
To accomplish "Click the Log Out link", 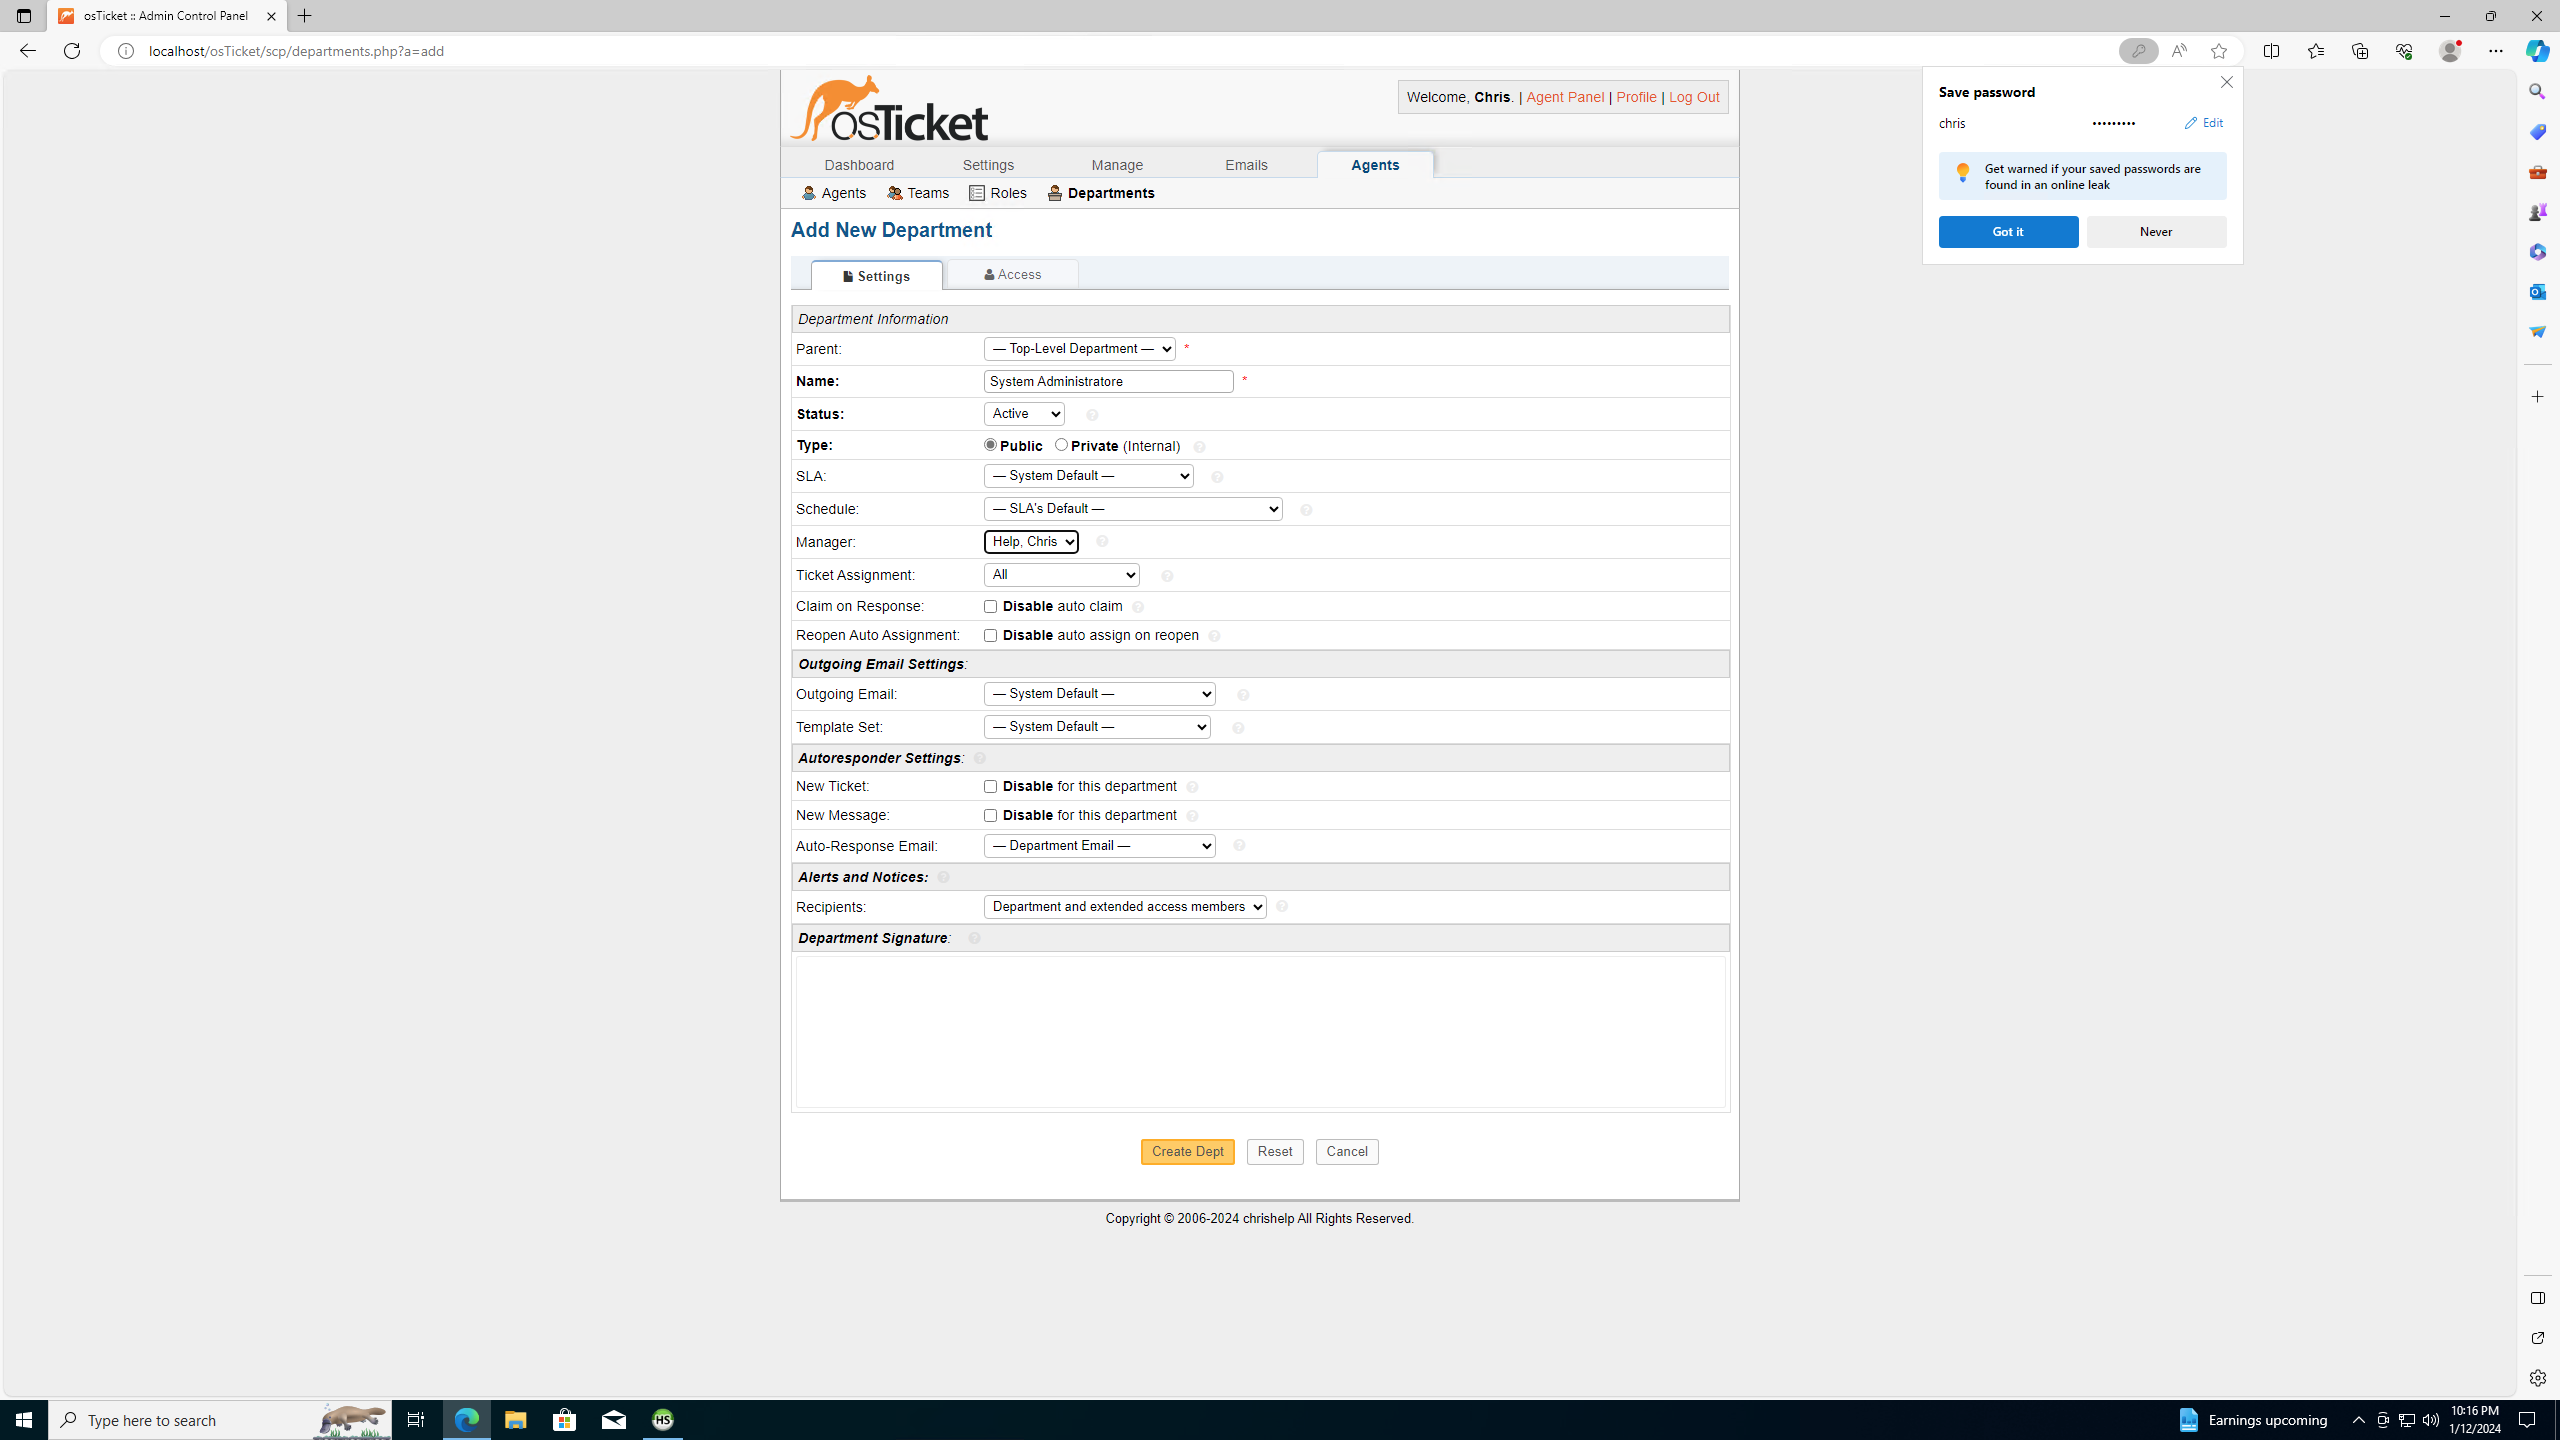I will click(1693, 97).
